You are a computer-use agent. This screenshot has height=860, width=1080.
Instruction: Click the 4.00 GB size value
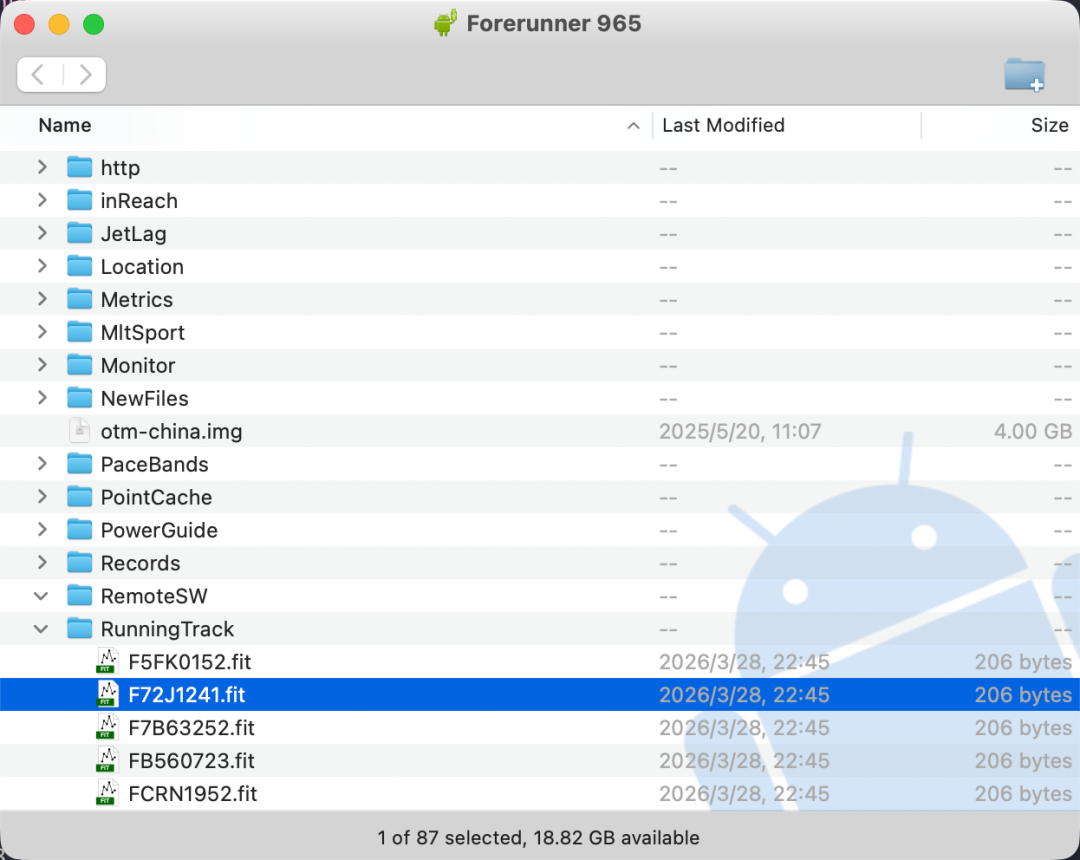coord(1032,432)
